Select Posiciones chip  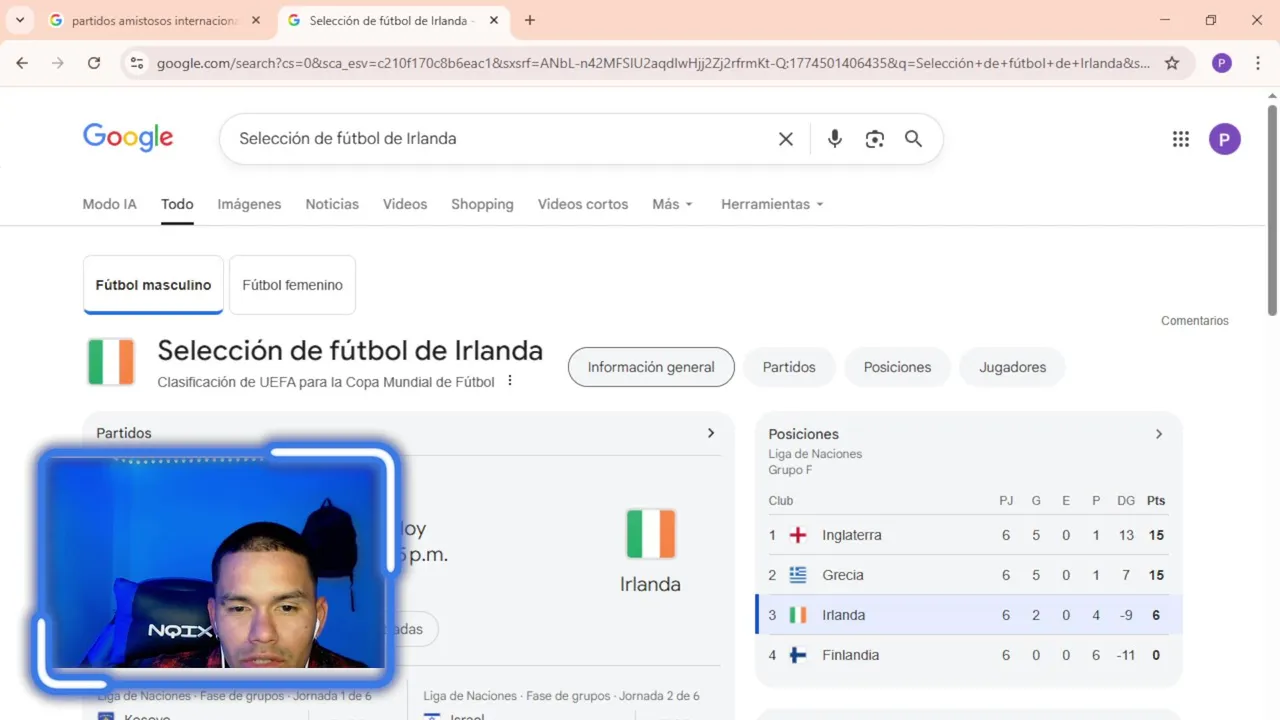pos(897,367)
